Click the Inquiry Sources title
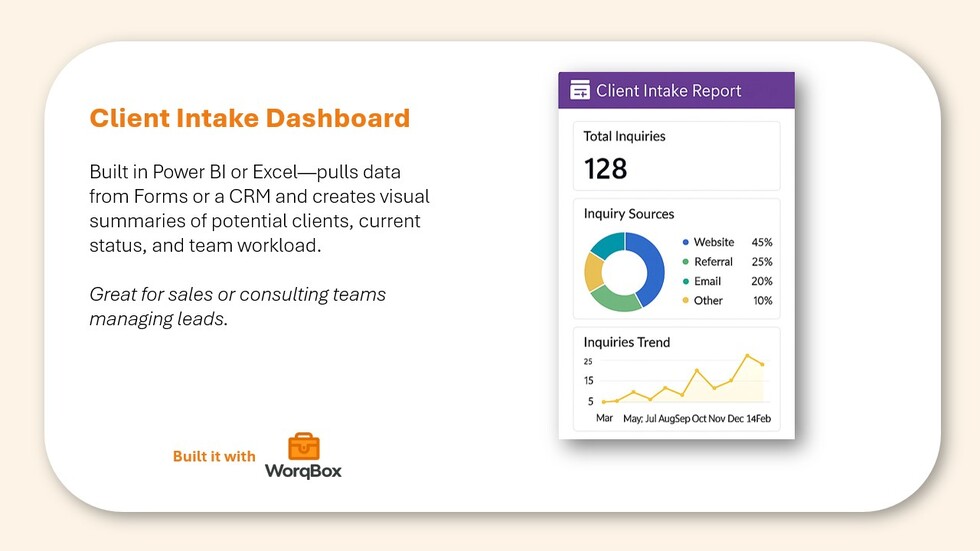 [x=628, y=214]
